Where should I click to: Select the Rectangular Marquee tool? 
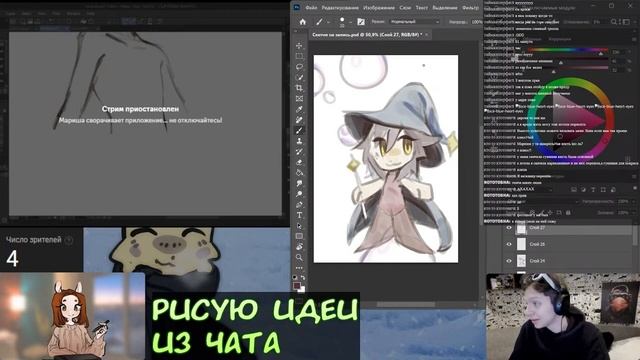(x=299, y=56)
